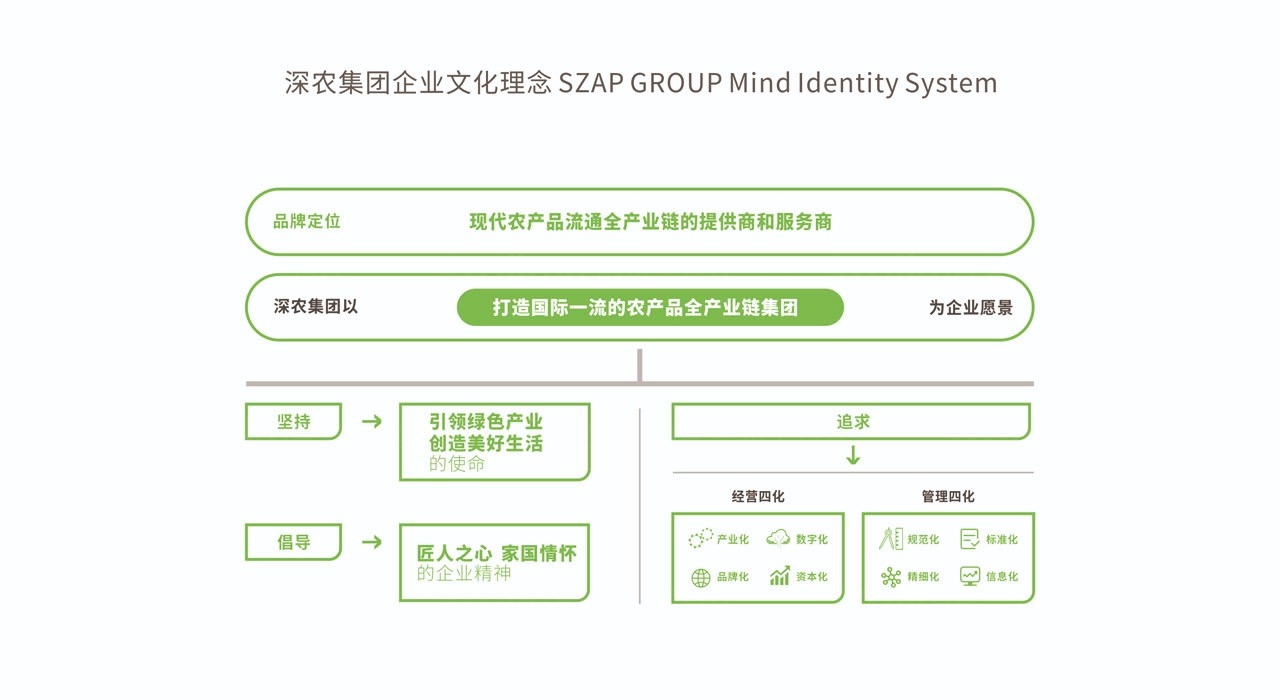Click the cloud tree icon beside 数字化
This screenshot has height=700, width=1280.
click(778, 539)
